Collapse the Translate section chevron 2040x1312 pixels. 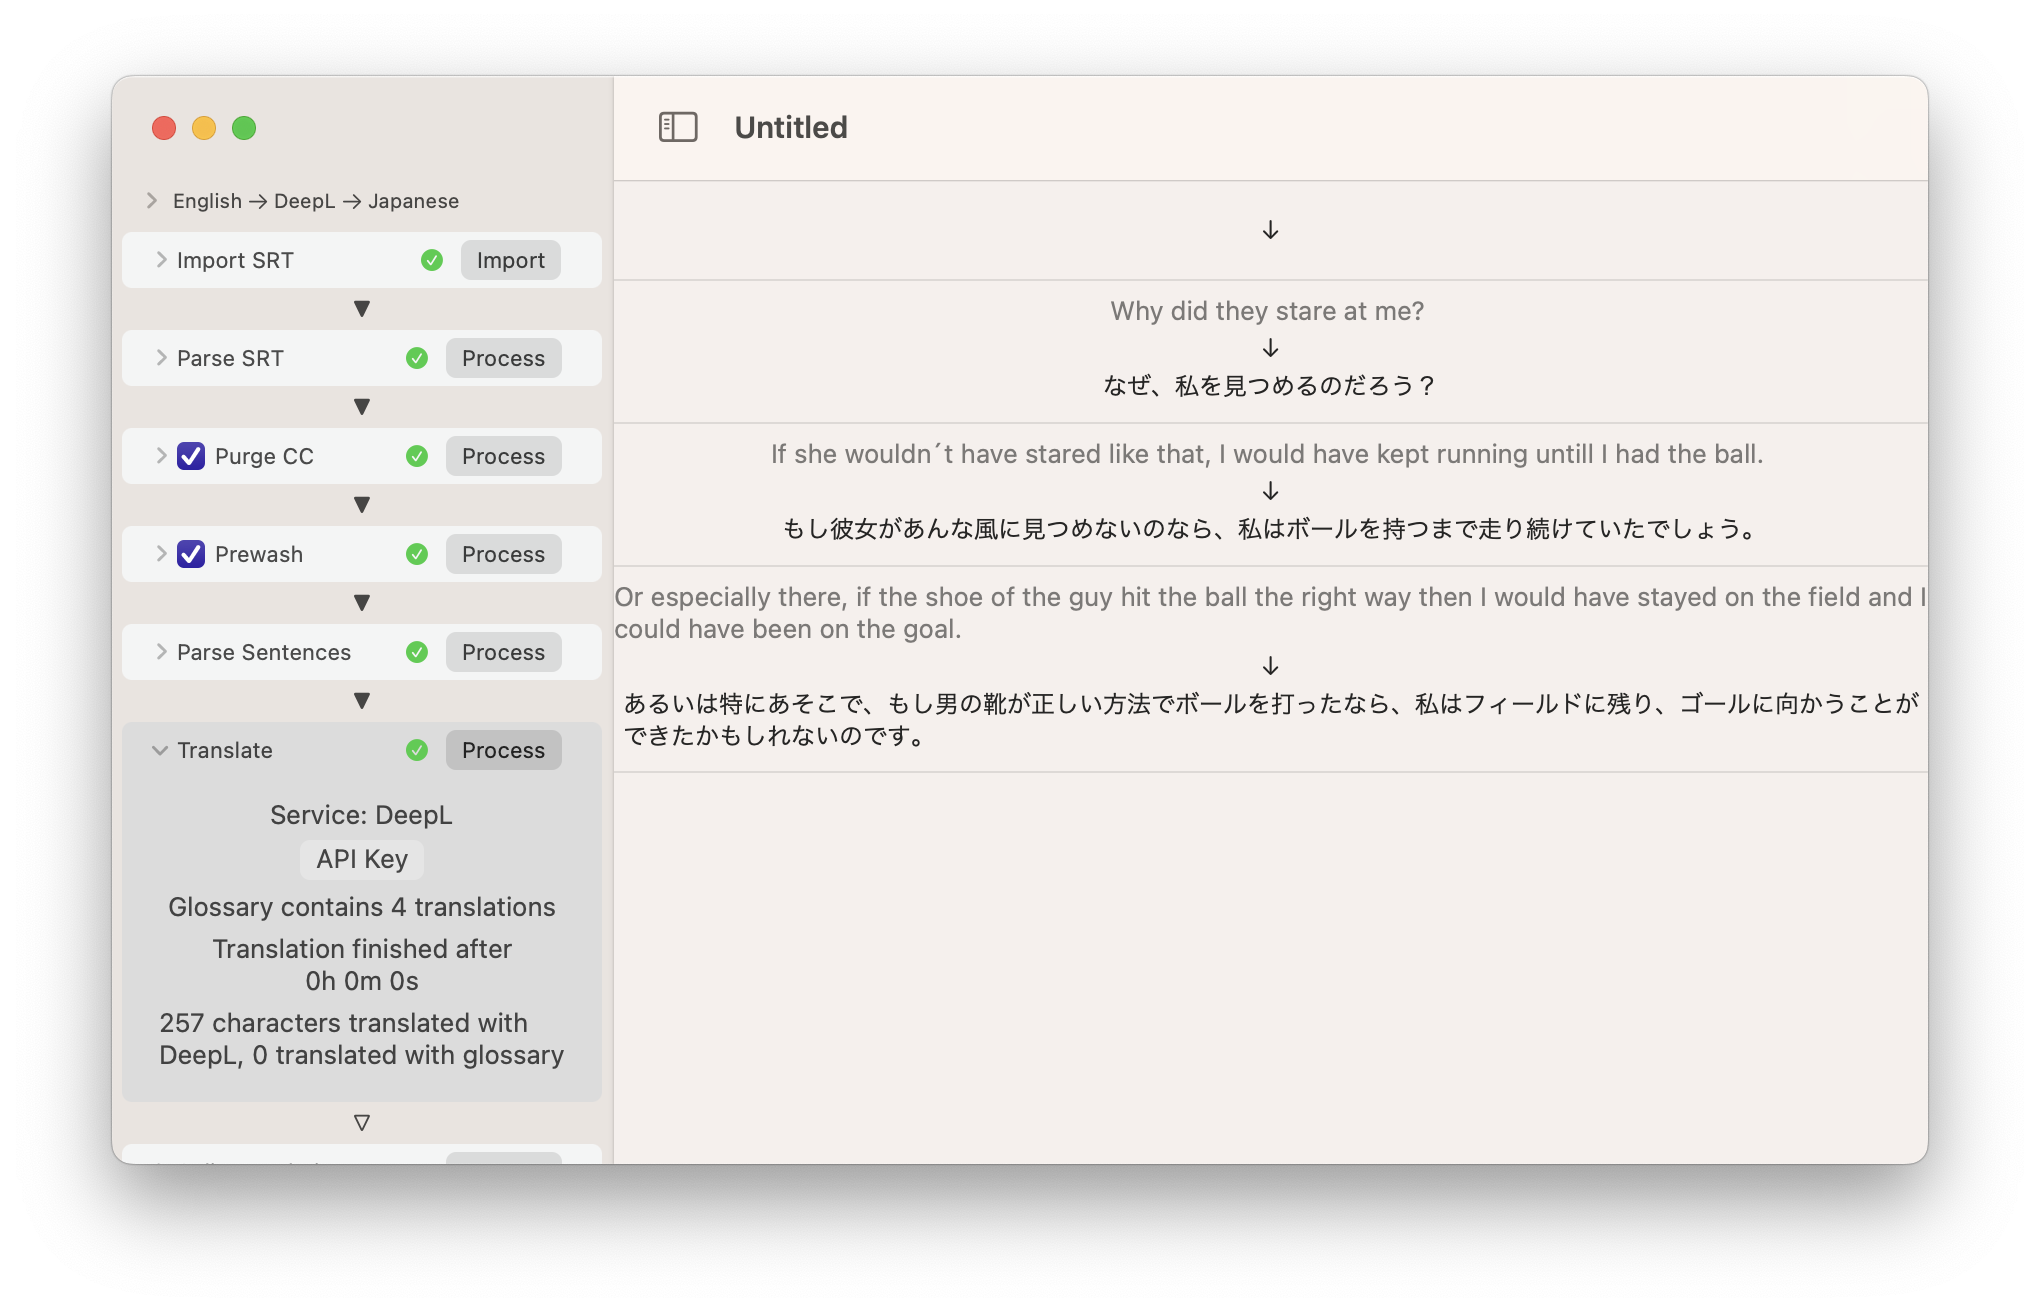160,750
